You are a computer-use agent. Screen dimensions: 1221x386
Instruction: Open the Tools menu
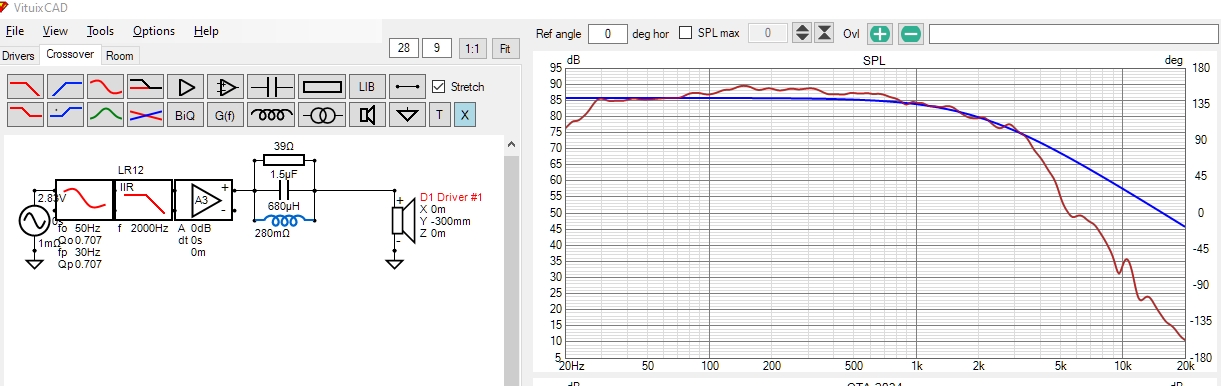pyautogui.click(x=101, y=31)
